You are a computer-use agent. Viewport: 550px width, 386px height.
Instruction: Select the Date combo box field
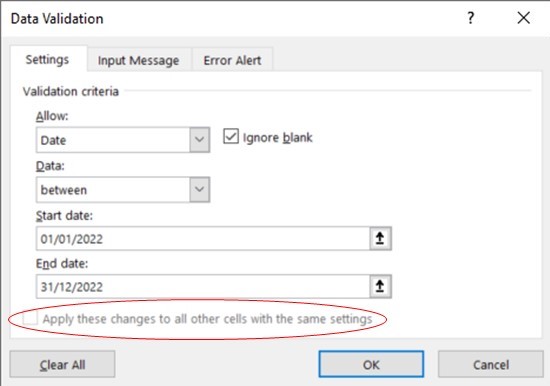pyautogui.click(x=123, y=140)
